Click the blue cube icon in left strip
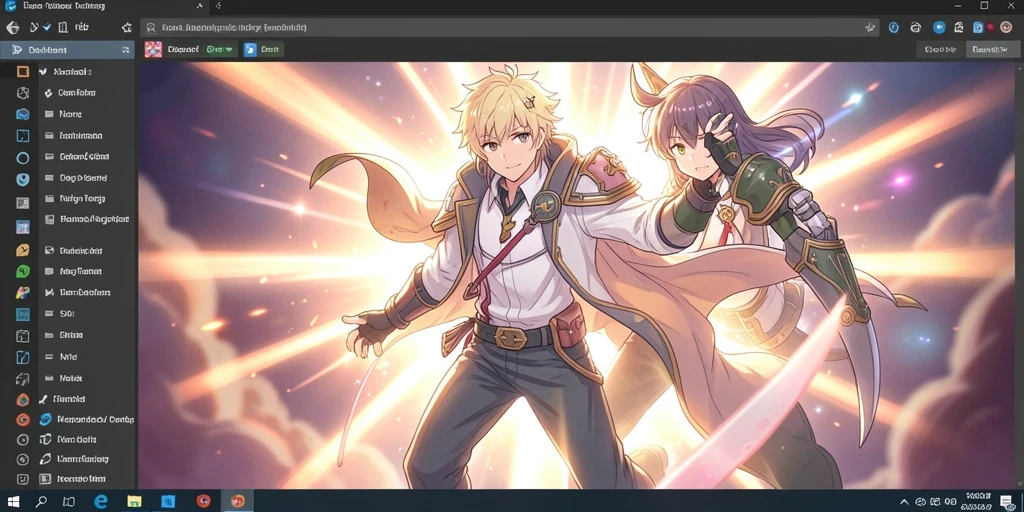The width and height of the screenshot is (1024, 512). (x=23, y=114)
